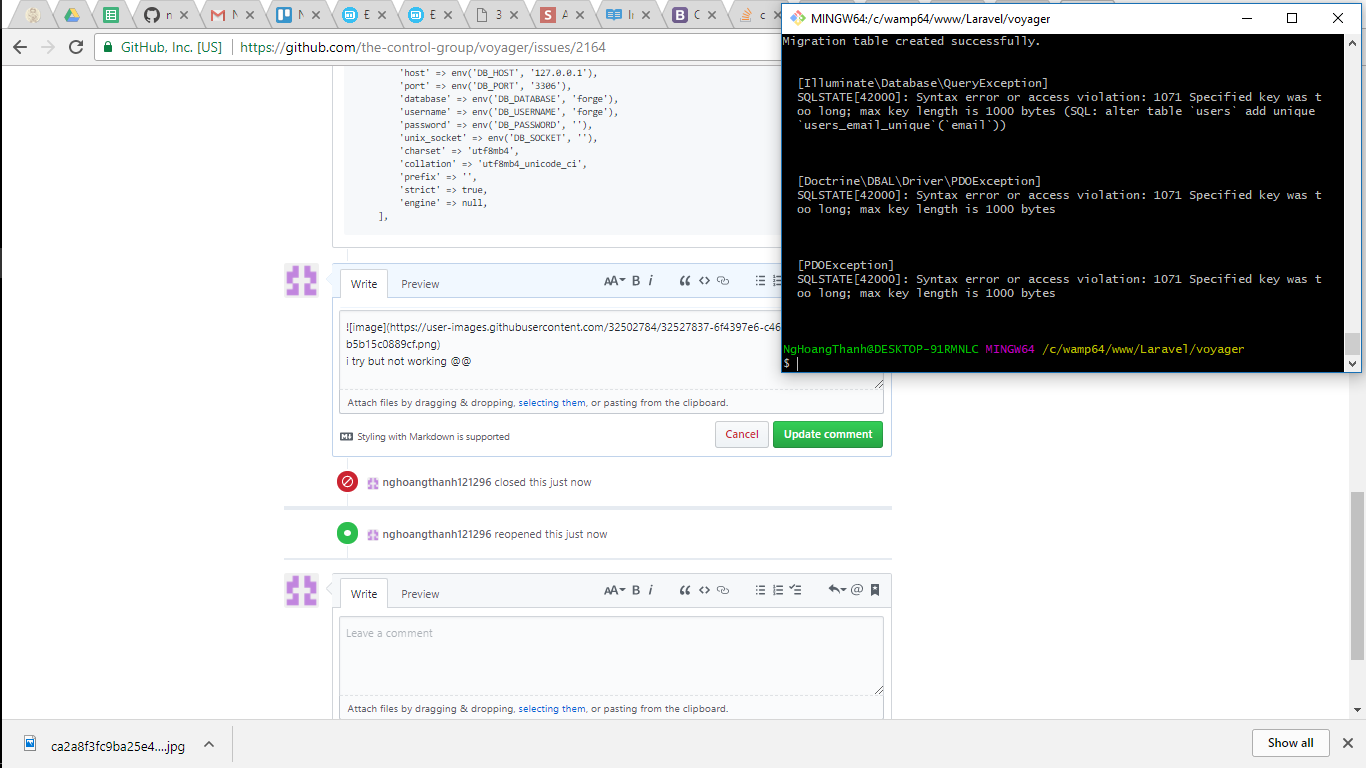This screenshot has height=768, width=1366.
Task: Cancel editing the comment
Action: click(741, 434)
